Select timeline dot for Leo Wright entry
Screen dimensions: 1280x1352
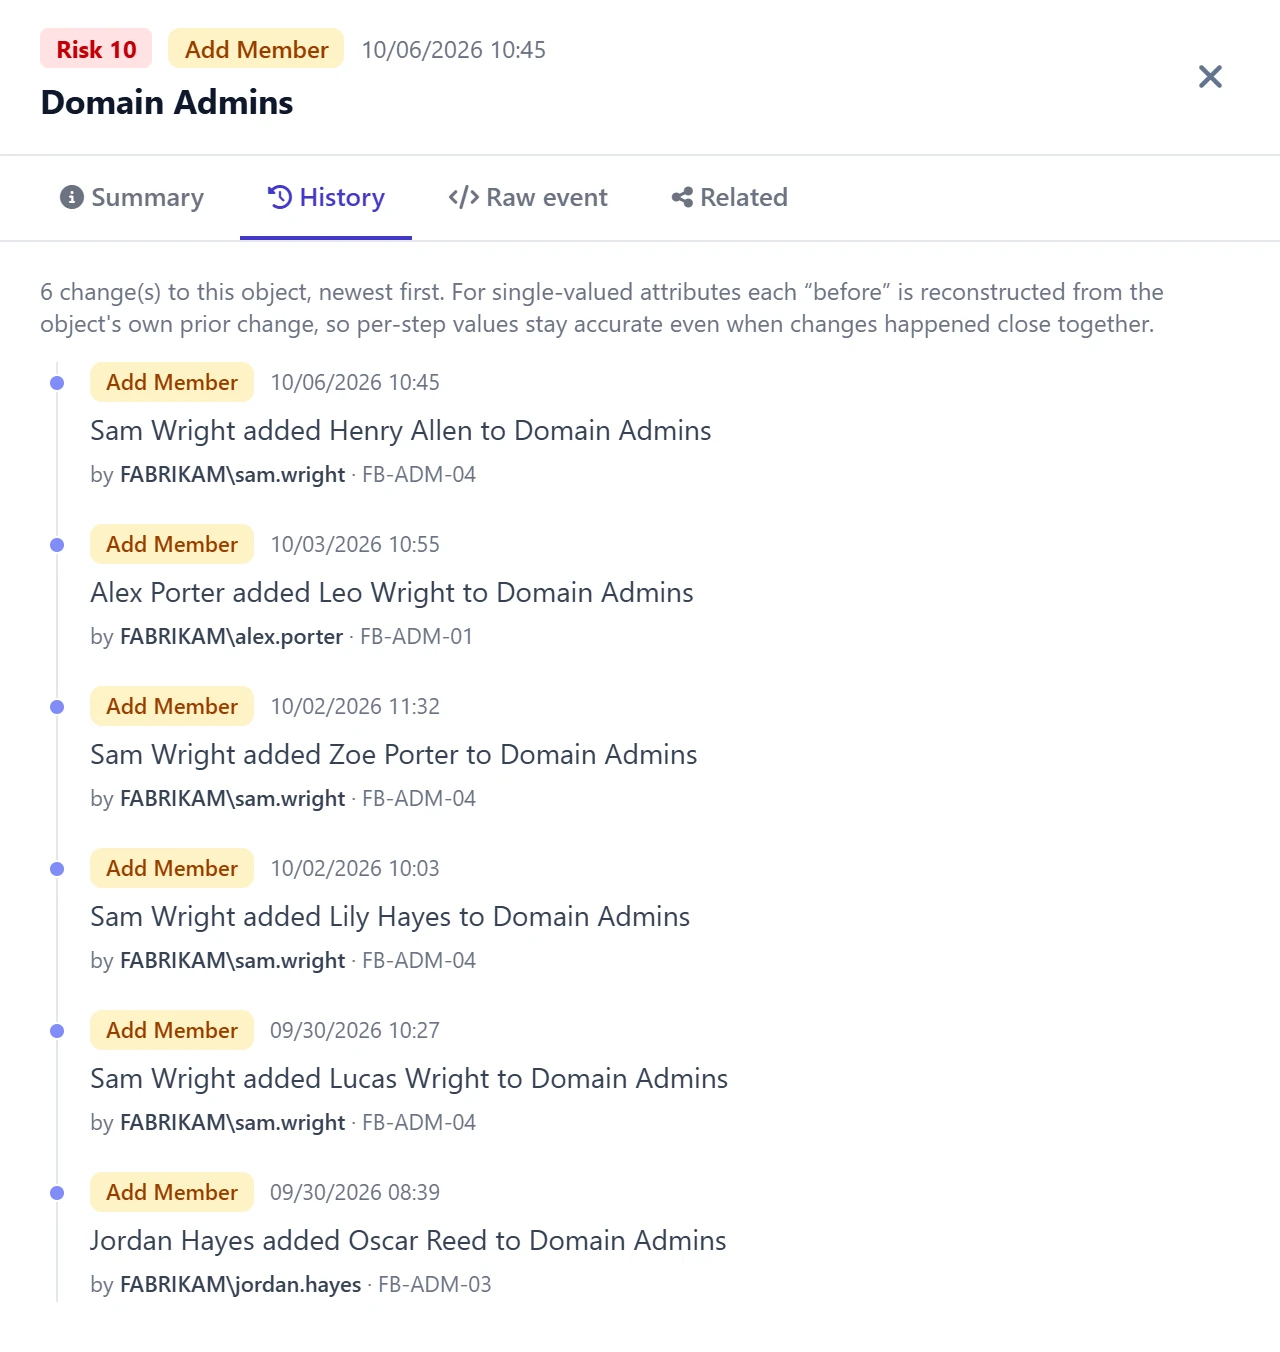(57, 545)
